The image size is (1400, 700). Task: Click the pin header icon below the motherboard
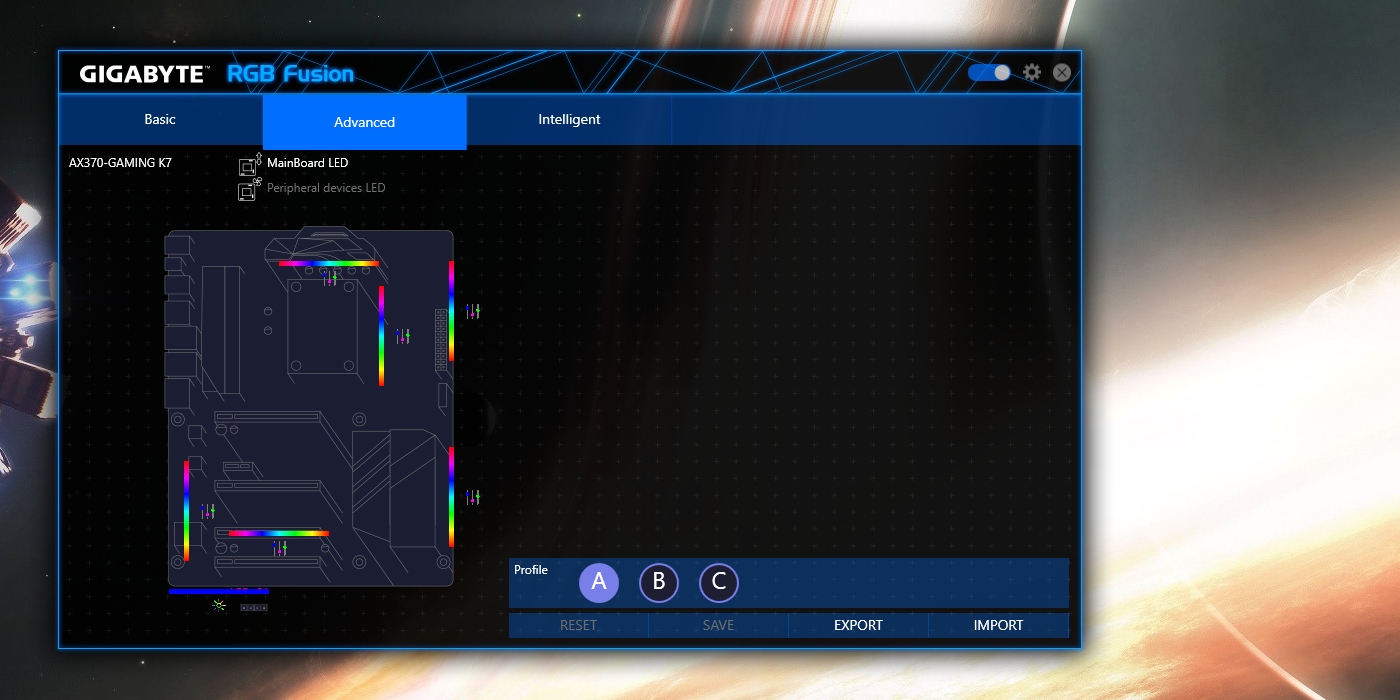[255, 607]
